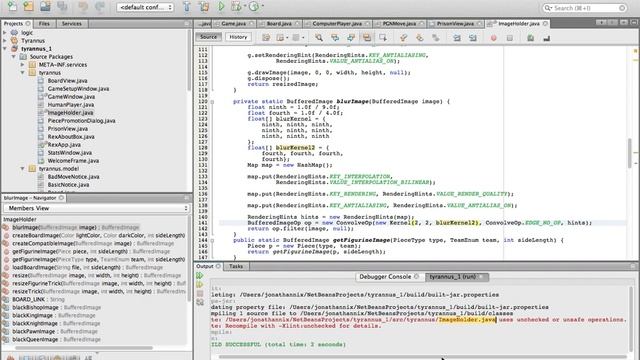Open the ComputerPlayer.java editor tab
Image resolution: width=640 pixels, height=360 pixels.
coord(337,24)
